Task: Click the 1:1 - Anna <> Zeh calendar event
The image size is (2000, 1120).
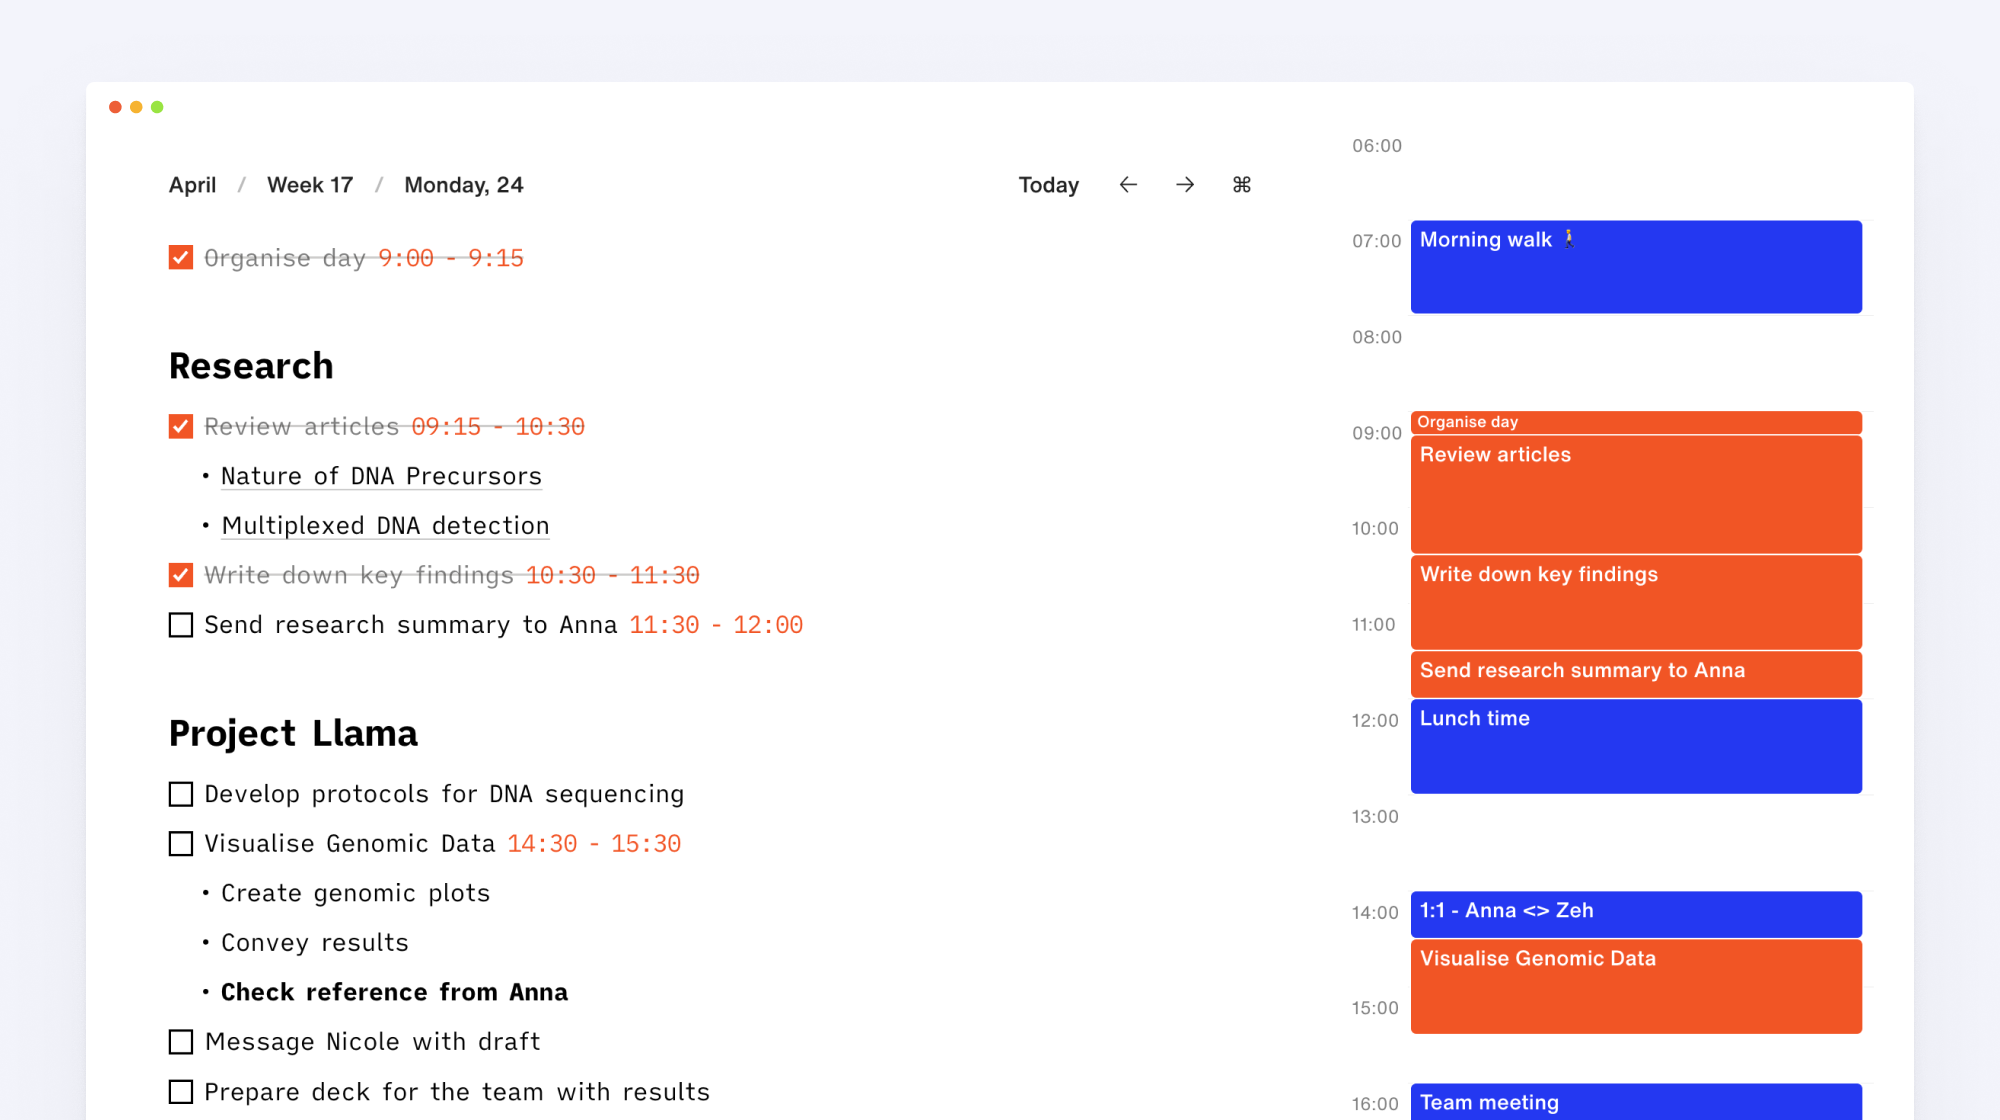Action: [1635, 910]
